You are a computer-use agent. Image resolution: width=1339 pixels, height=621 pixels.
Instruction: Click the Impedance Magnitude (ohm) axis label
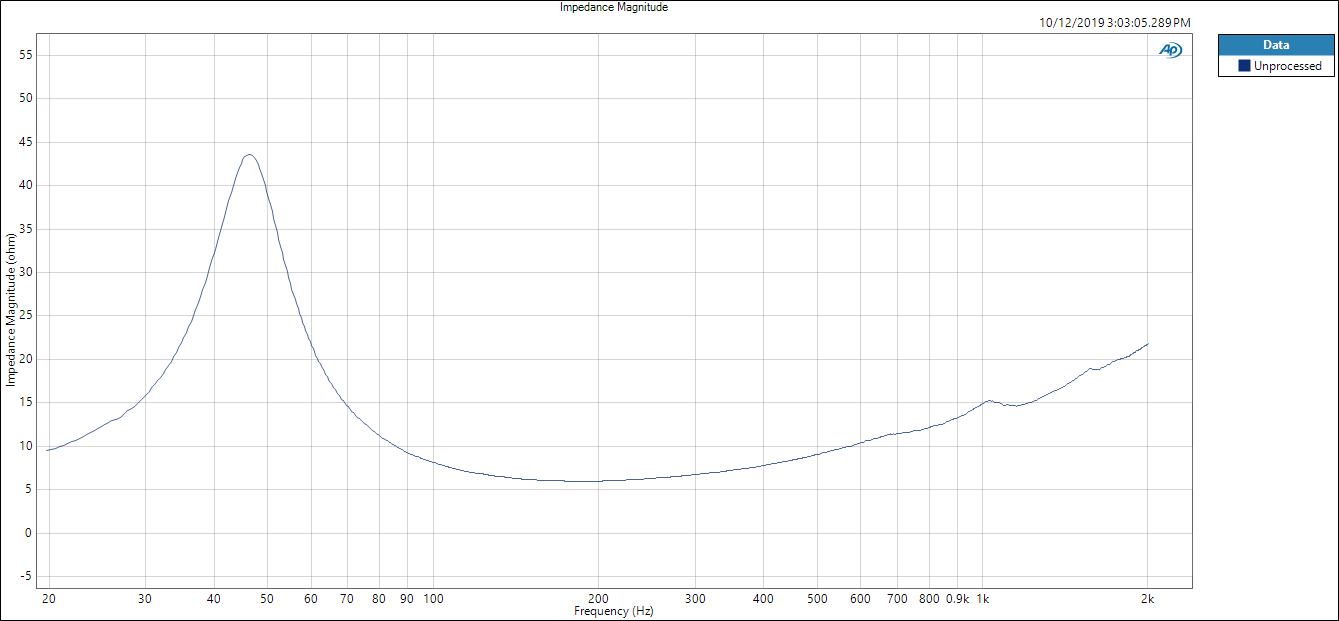point(11,309)
